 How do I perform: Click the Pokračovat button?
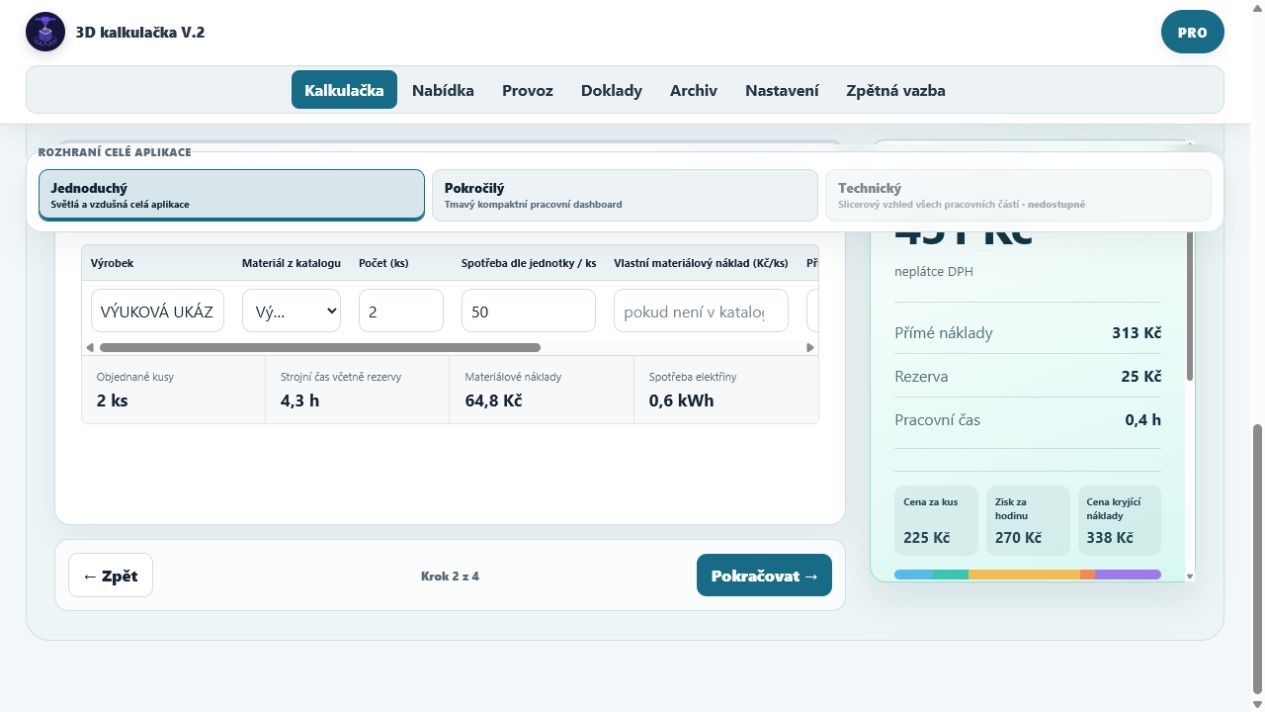tap(764, 575)
